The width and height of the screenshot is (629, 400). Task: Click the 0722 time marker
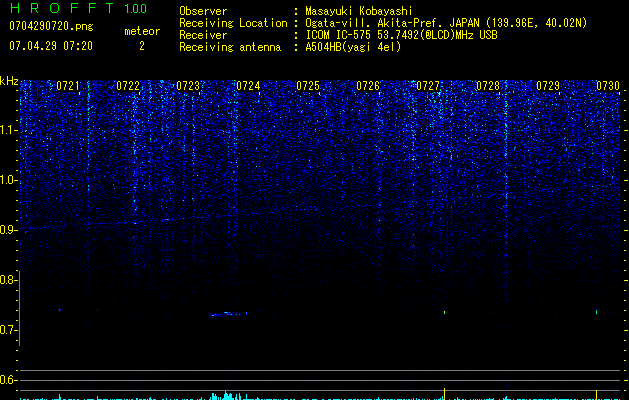pyautogui.click(x=128, y=86)
